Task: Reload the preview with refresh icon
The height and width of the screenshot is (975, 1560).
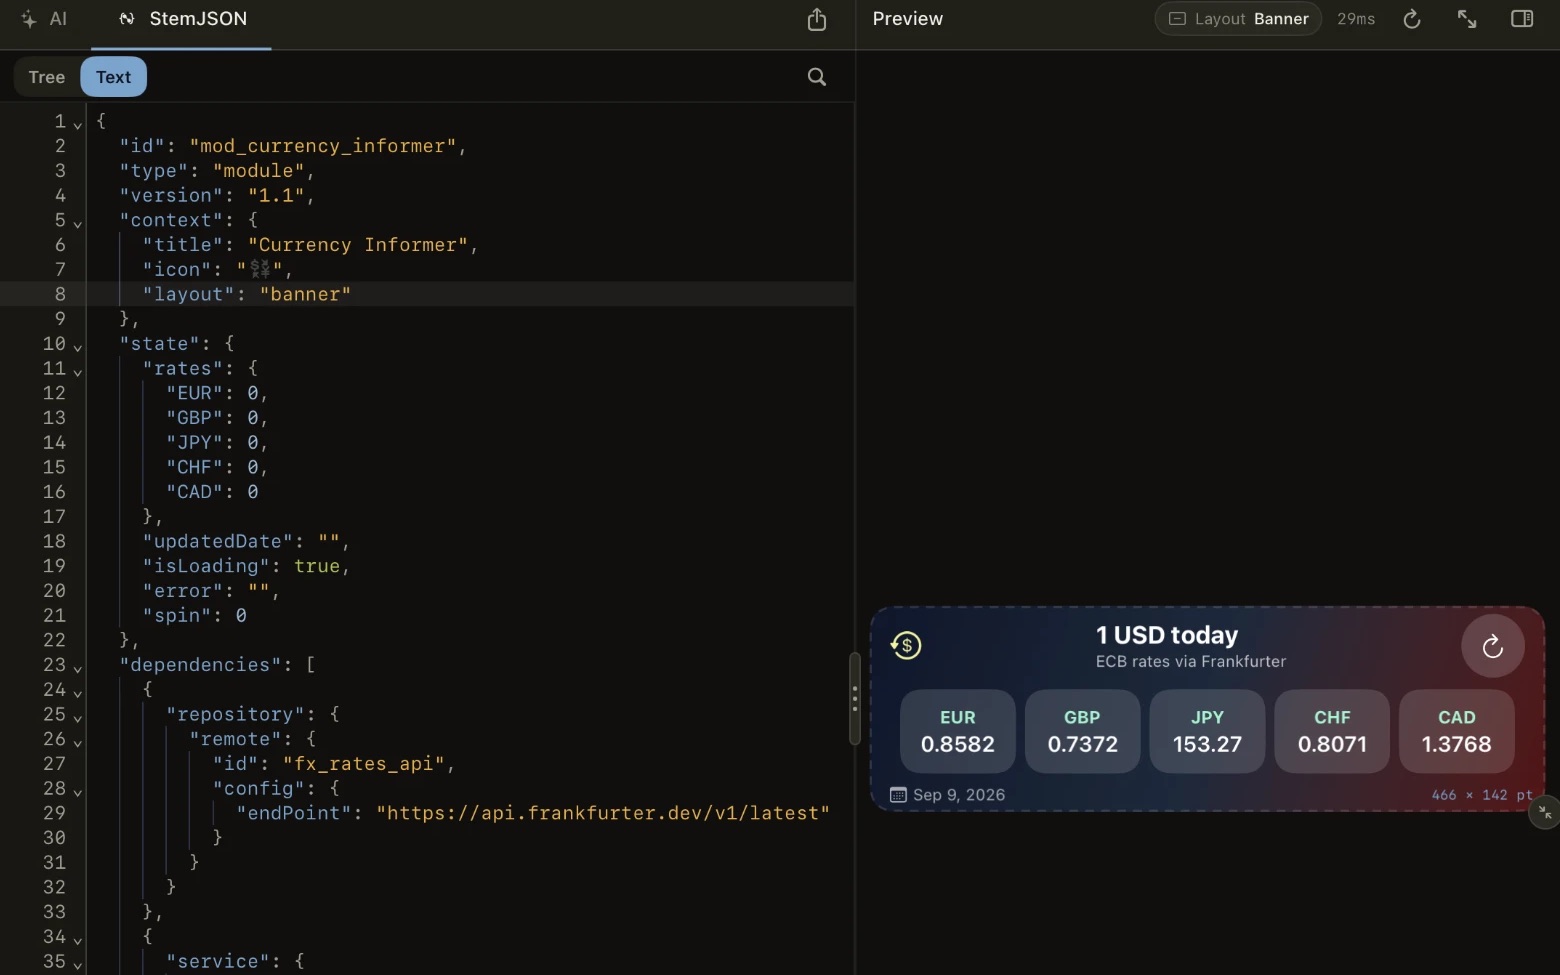Action: point(1412,19)
